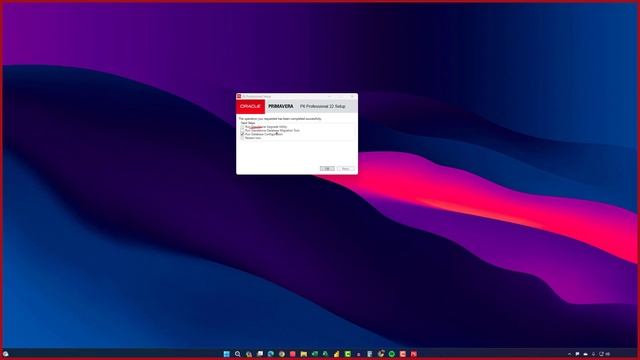Viewport: 640px width, 360px height.
Task: Click the cloud icon in system tray
Action: click(585, 354)
